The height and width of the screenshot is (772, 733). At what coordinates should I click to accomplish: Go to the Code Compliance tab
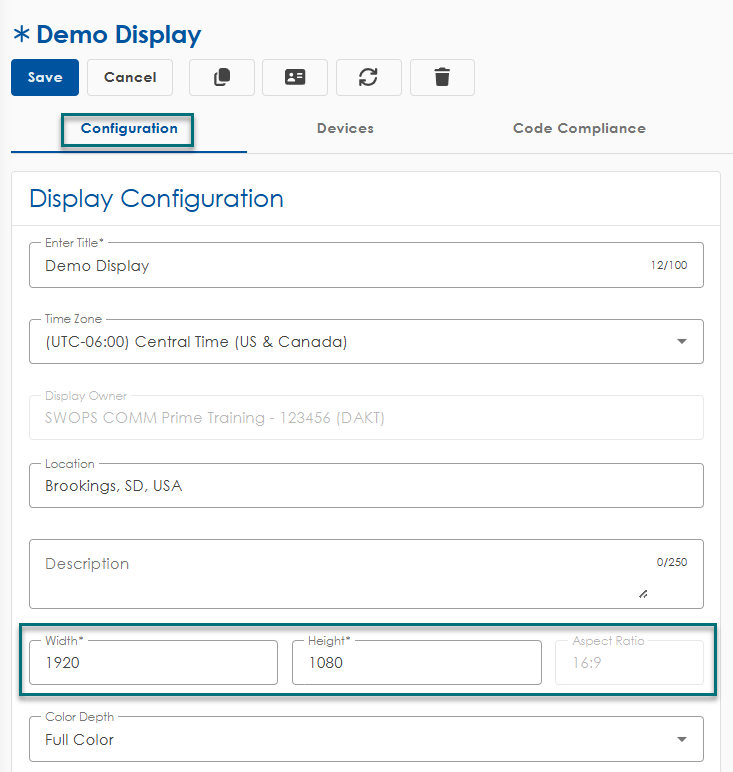pyautogui.click(x=579, y=129)
